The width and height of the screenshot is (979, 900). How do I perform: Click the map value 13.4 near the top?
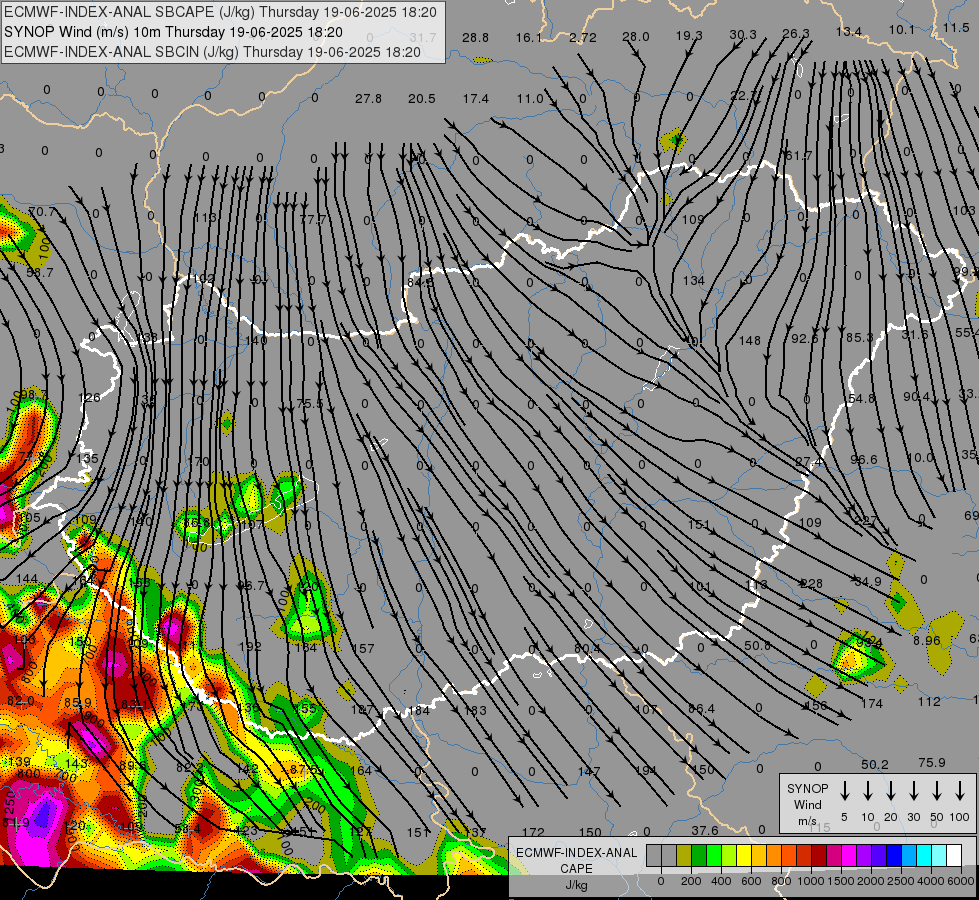coord(849,32)
